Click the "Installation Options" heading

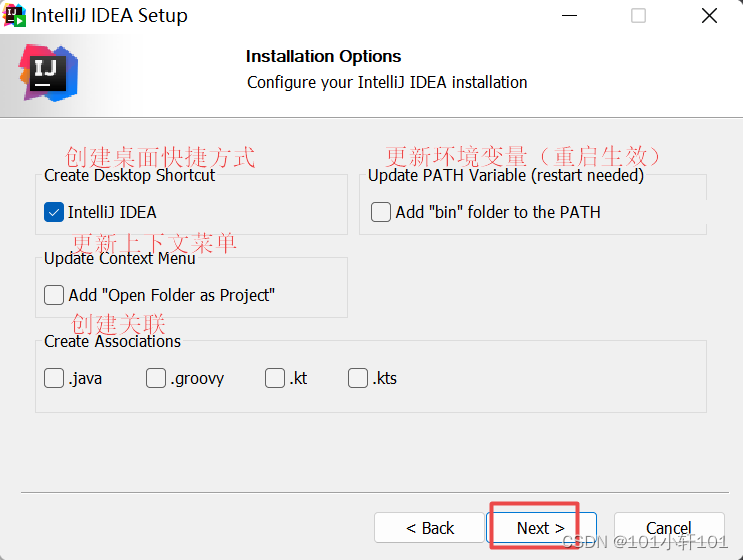(323, 56)
